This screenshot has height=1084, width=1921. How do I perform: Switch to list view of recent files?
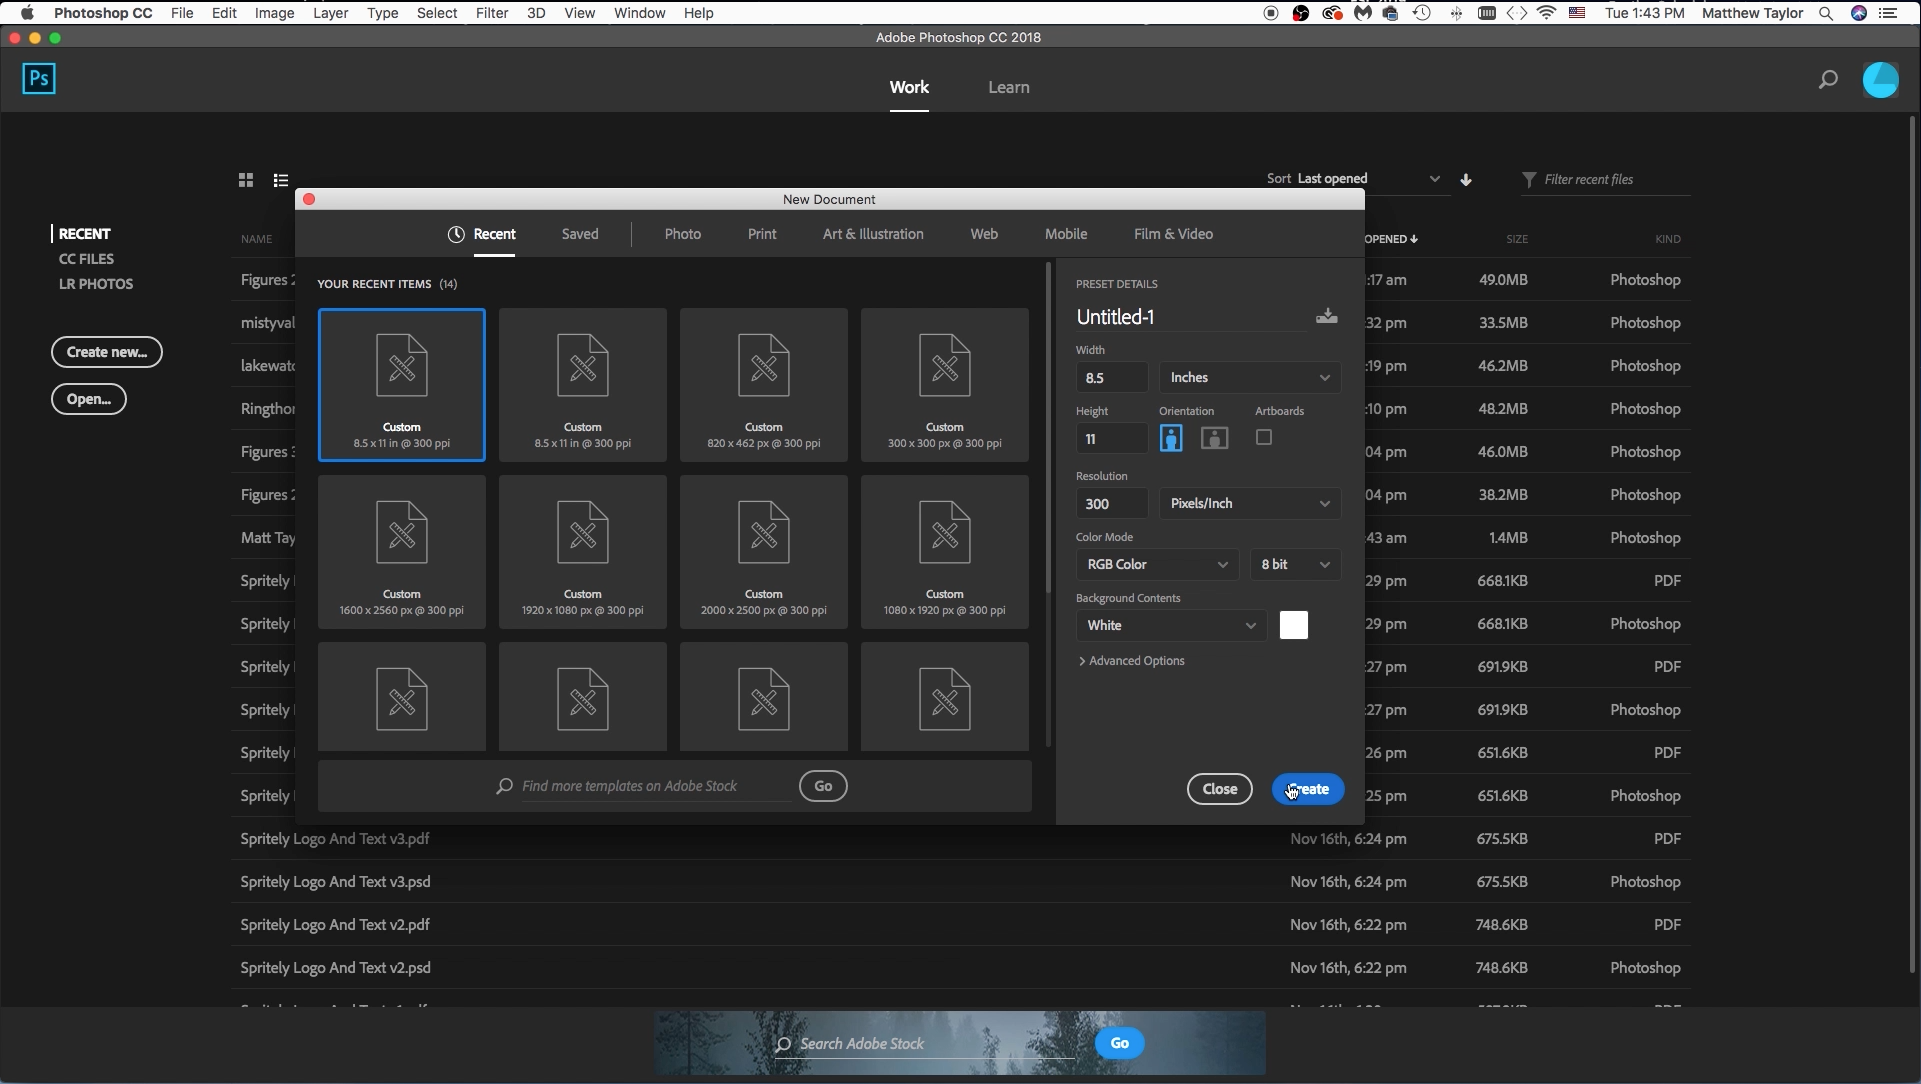click(x=281, y=180)
